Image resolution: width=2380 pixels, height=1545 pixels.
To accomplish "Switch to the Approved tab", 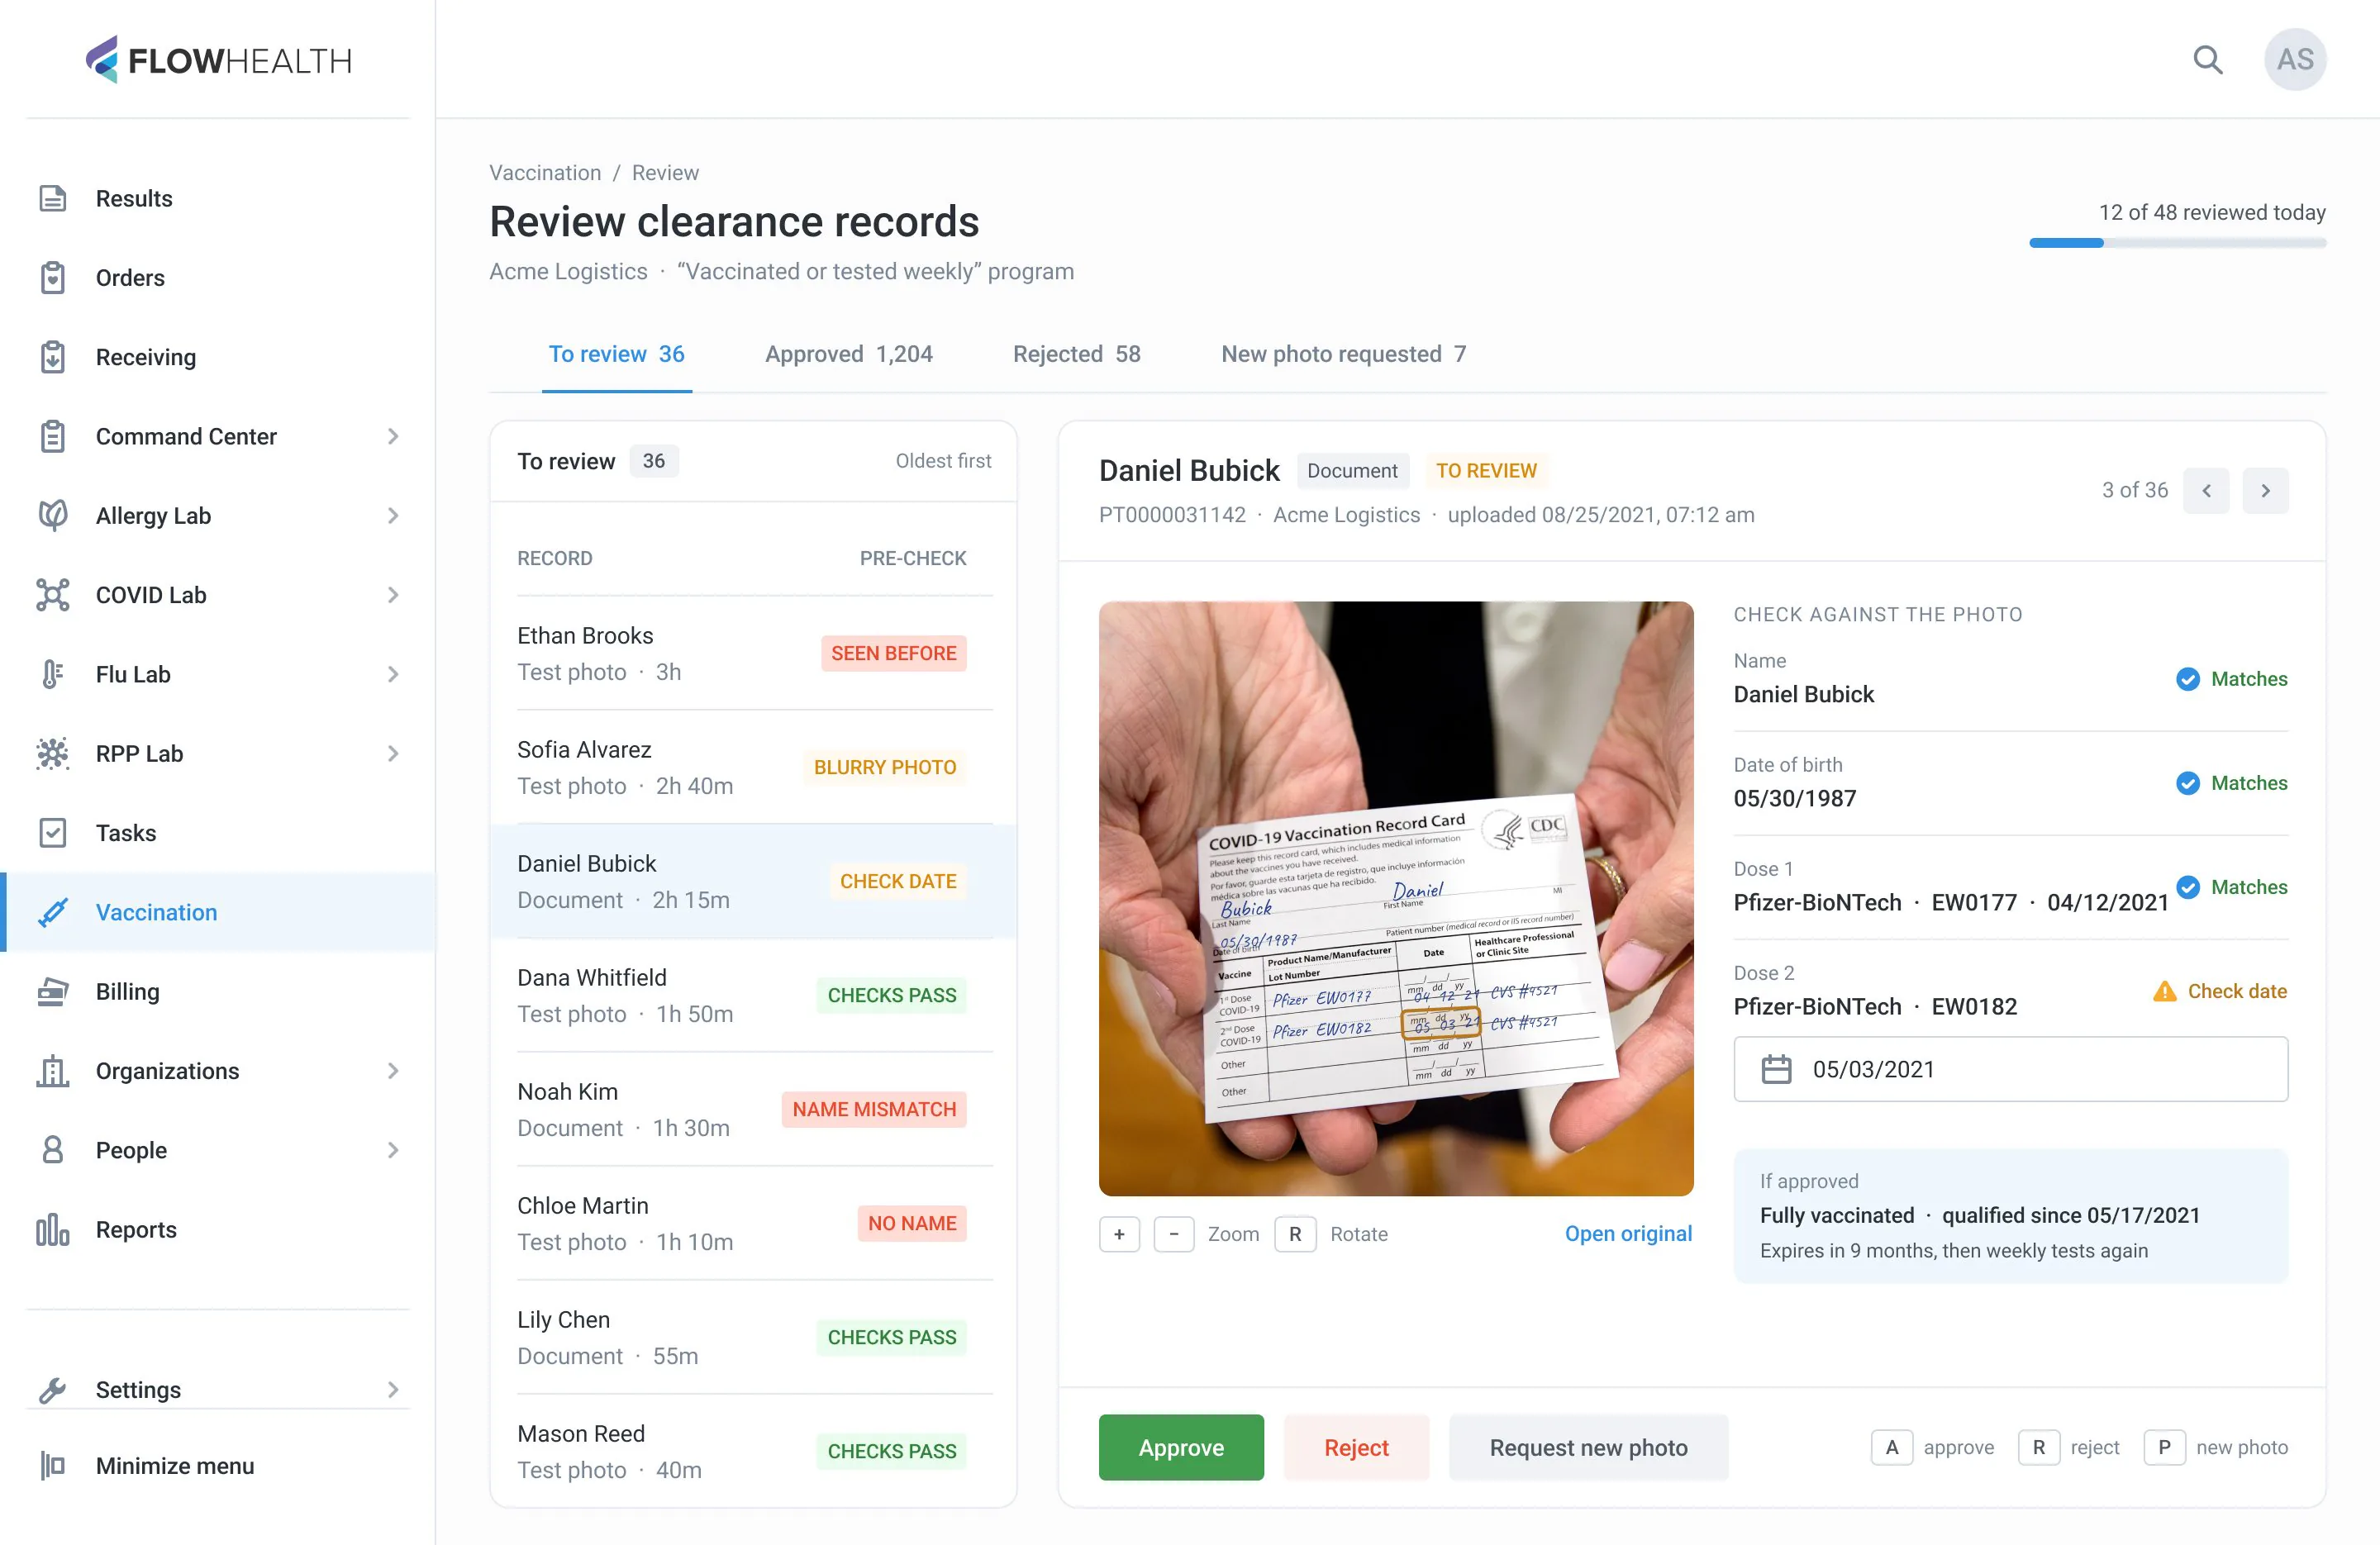I will (849, 354).
